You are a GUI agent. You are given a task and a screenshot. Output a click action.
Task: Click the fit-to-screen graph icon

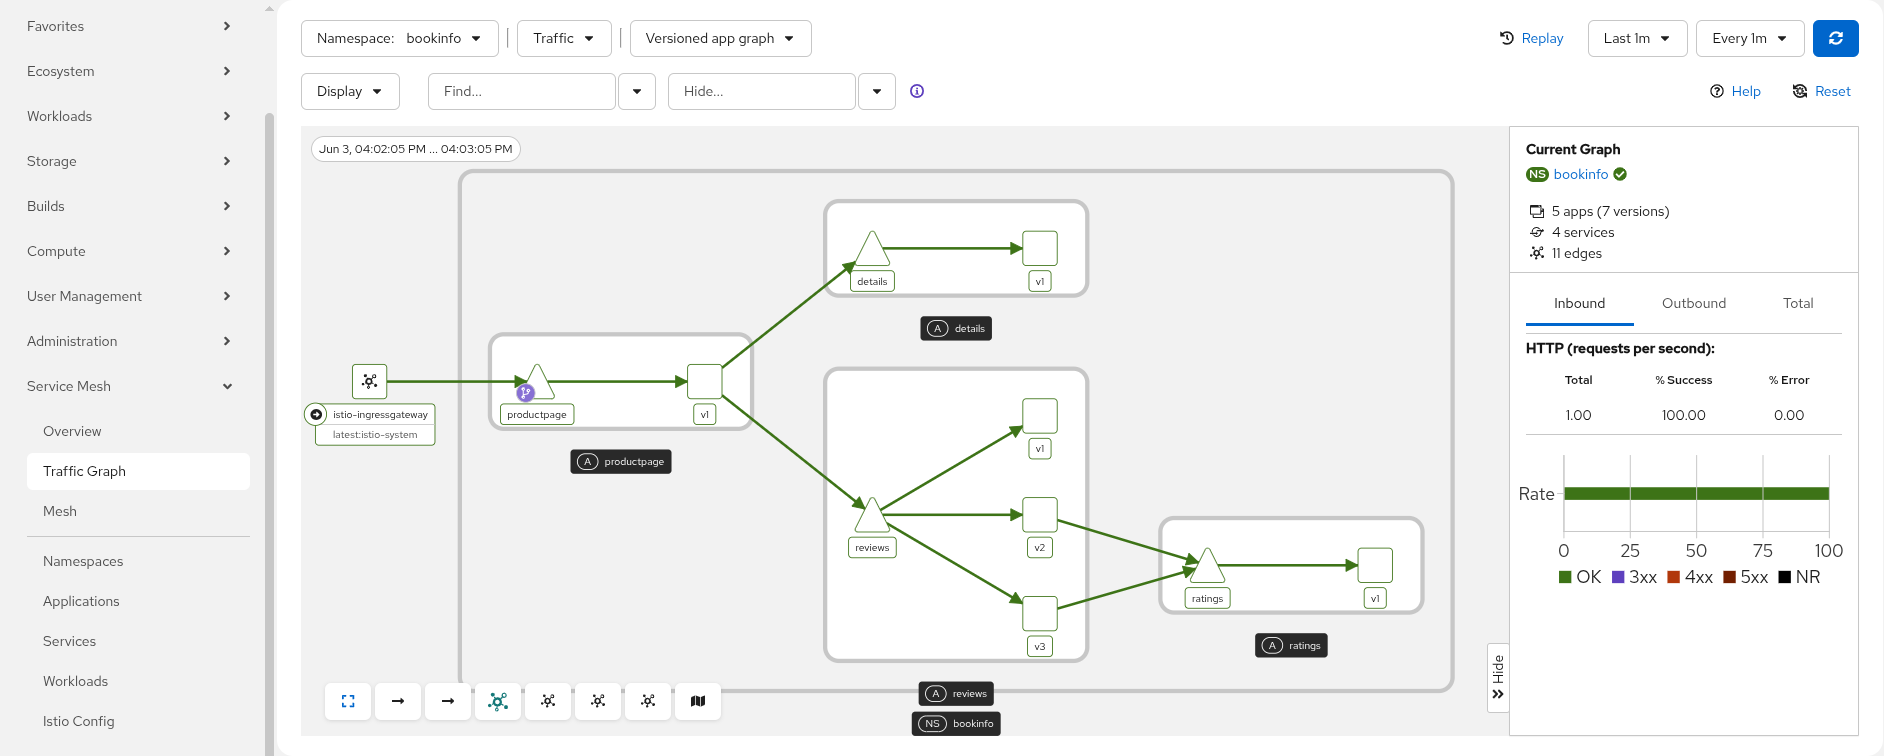348,701
